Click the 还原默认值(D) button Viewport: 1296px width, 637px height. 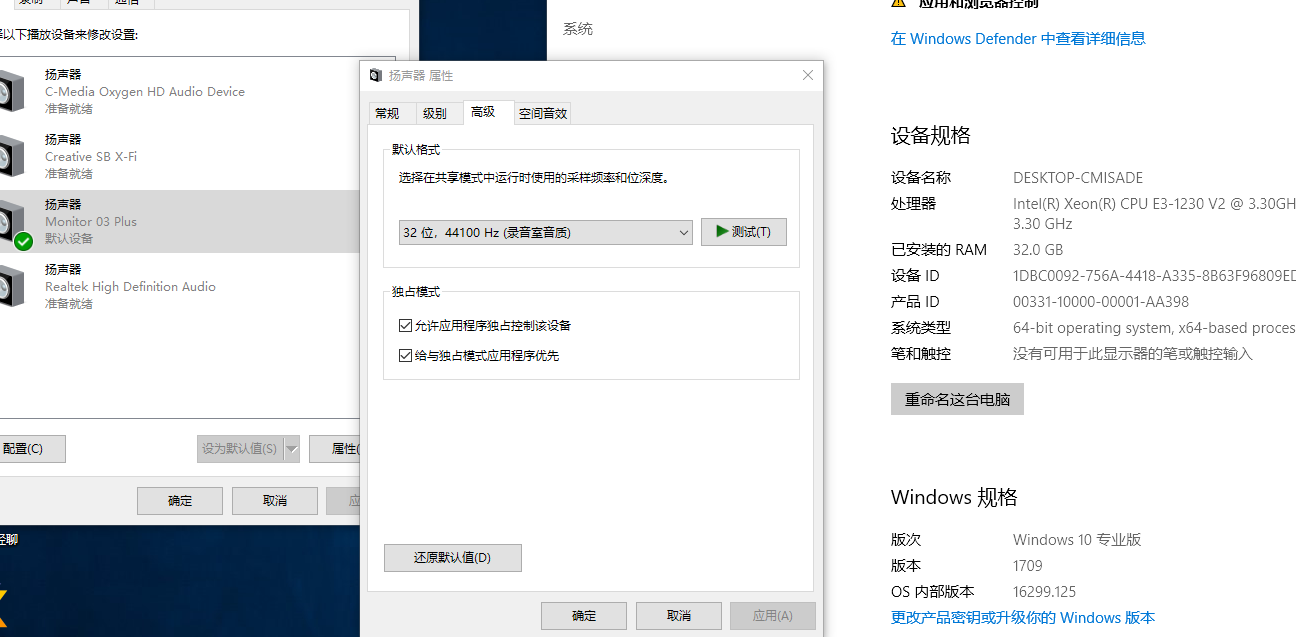[x=452, y=558]
